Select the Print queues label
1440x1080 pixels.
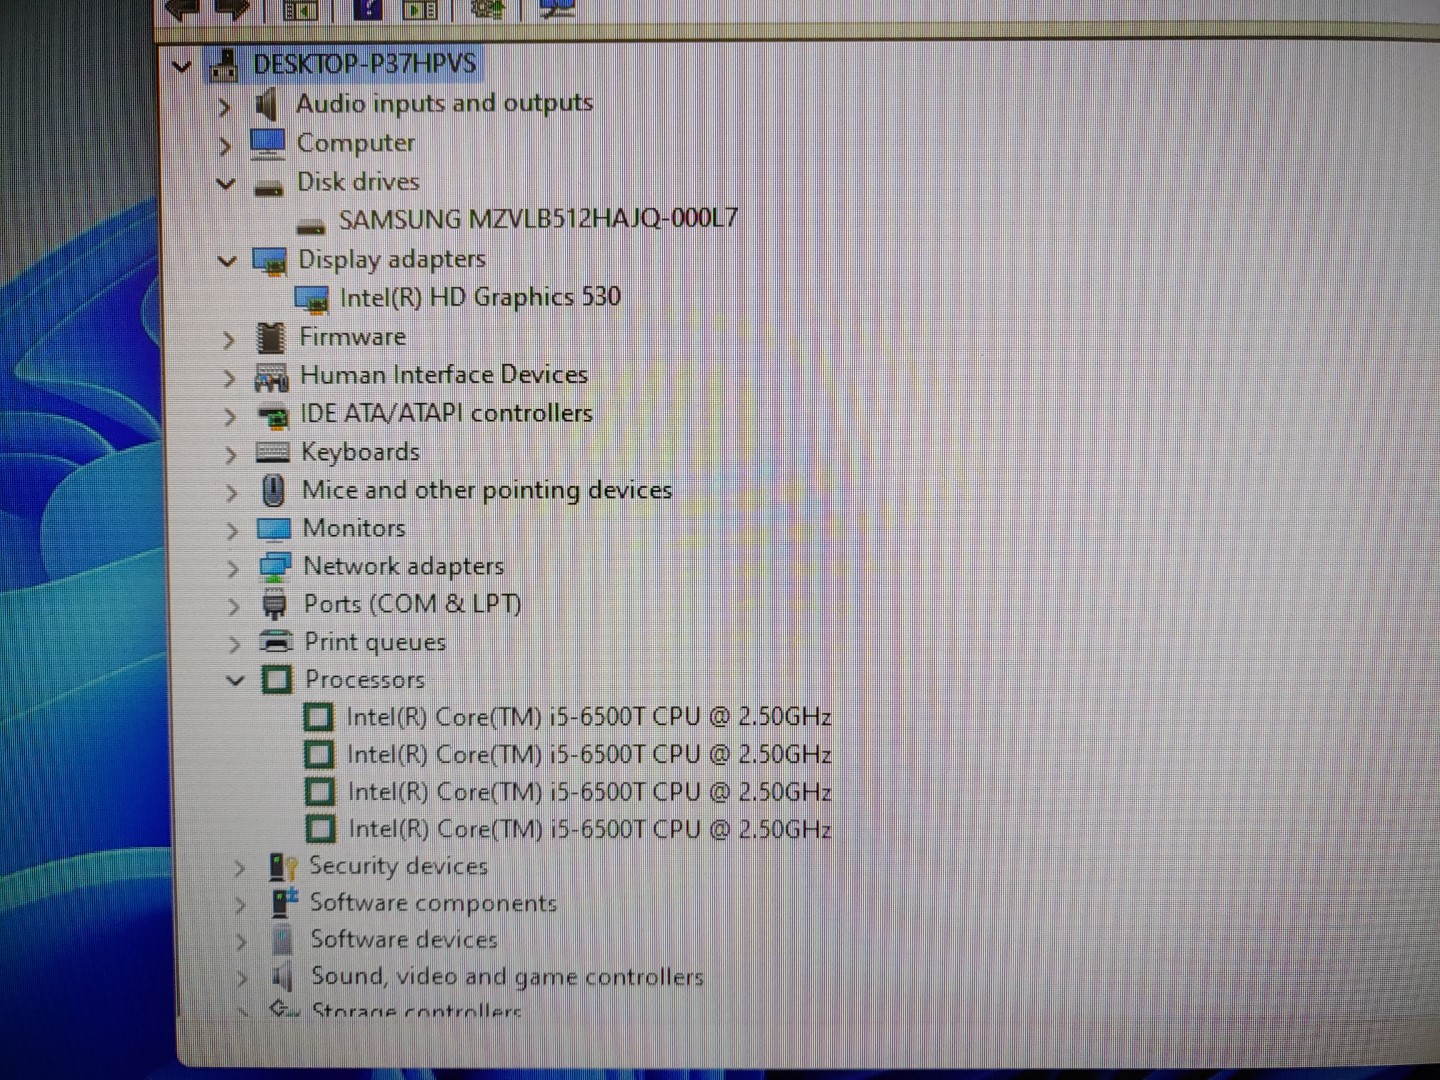click(x=375, y=642)
